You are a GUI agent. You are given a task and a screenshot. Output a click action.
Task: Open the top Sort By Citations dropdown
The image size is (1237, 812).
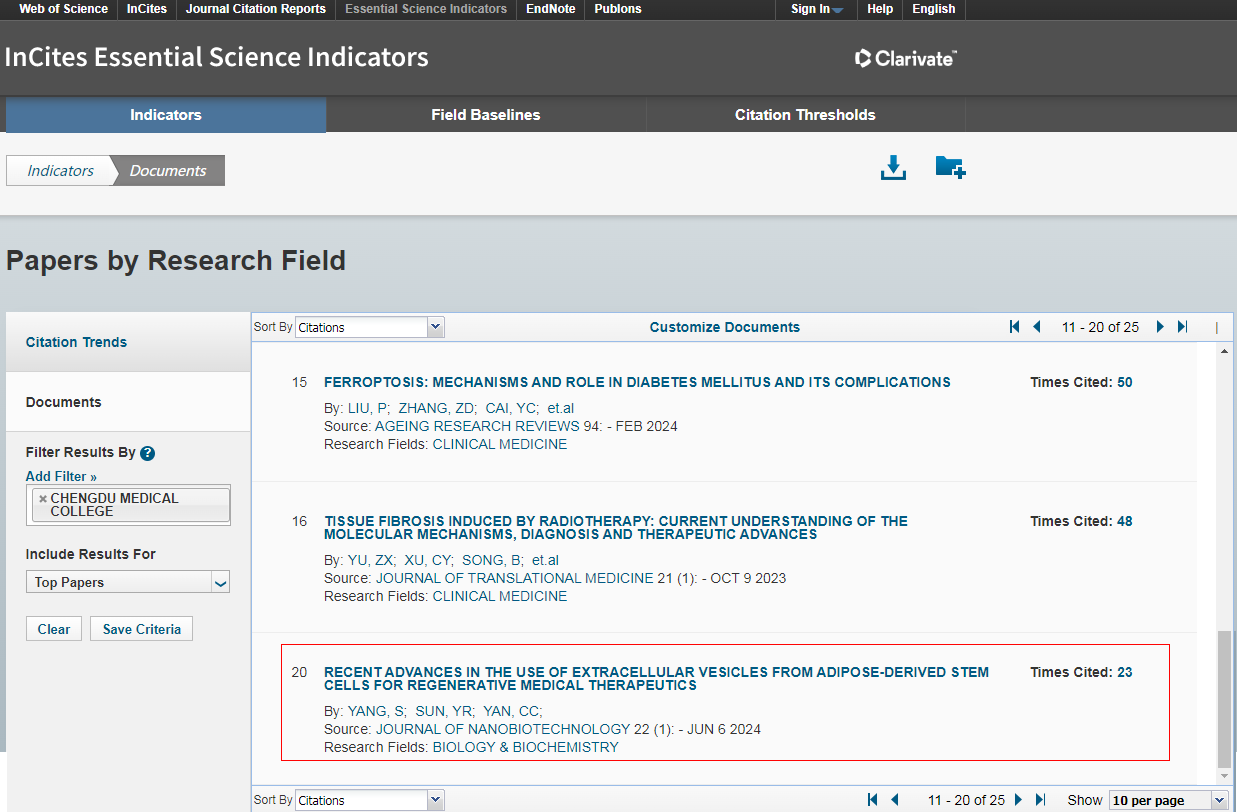pyautogui.click(x=369, y=327)
